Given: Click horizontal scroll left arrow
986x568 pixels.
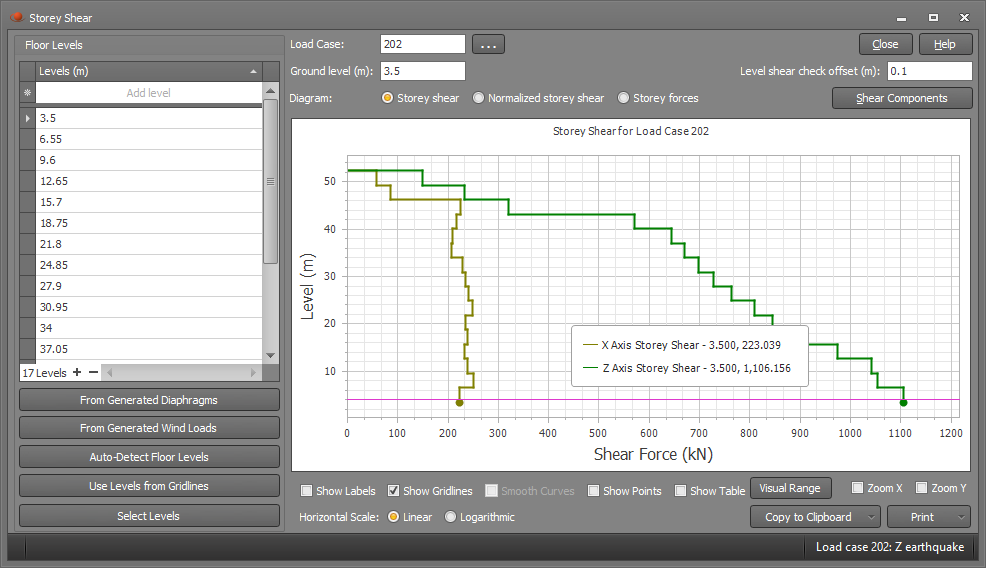Looking at the screenshot, I should (109, 372).
